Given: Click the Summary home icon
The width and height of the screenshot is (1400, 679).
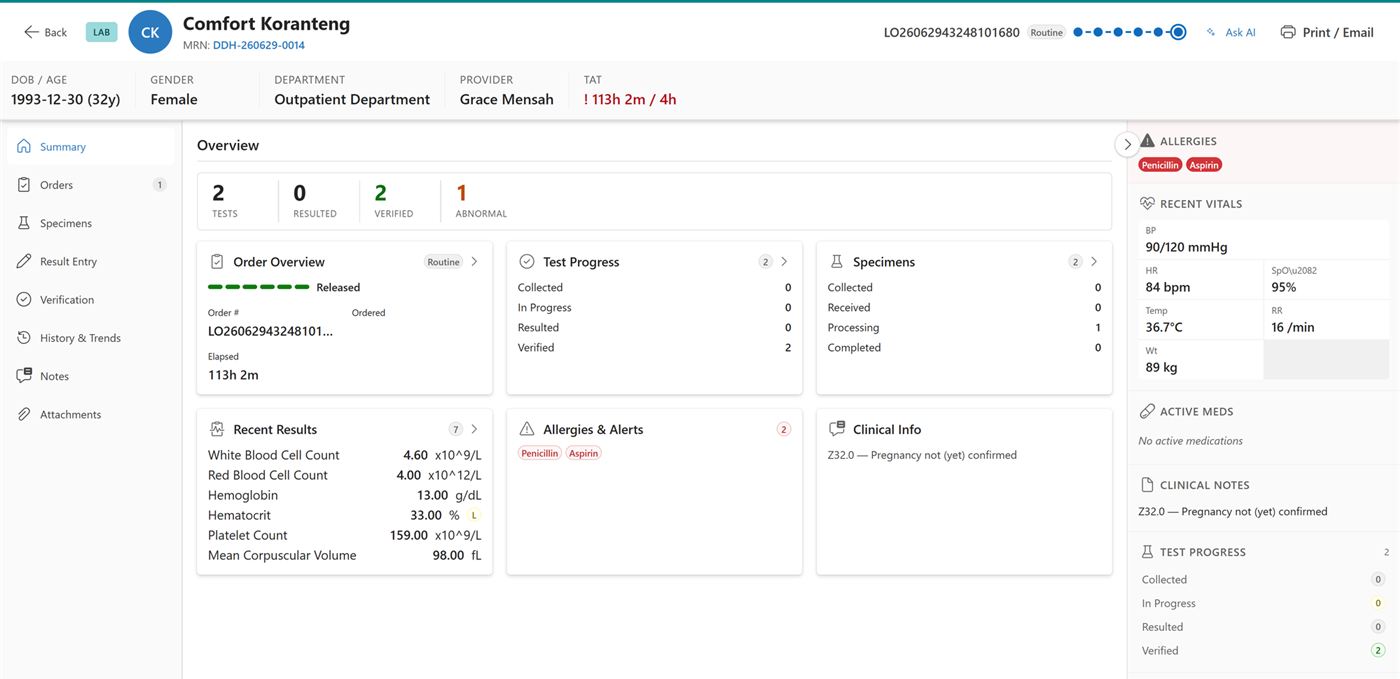Looking at the screenshot, I should 24,146.
